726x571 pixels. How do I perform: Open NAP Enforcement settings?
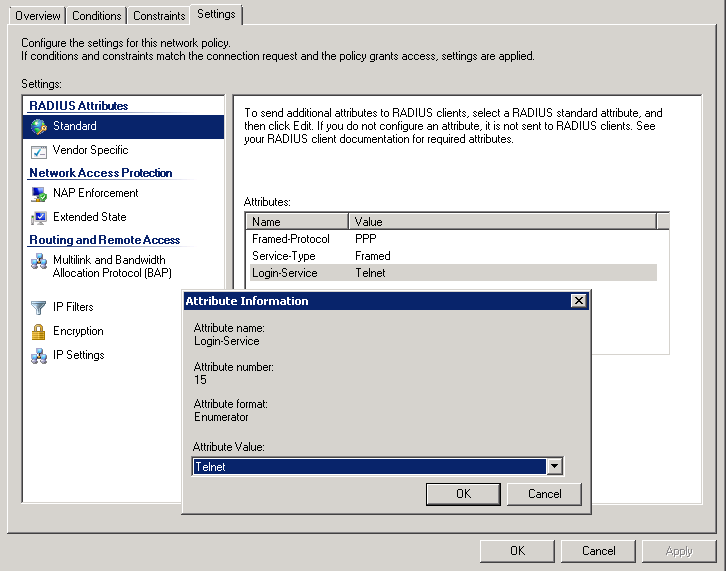coord(95,193)
